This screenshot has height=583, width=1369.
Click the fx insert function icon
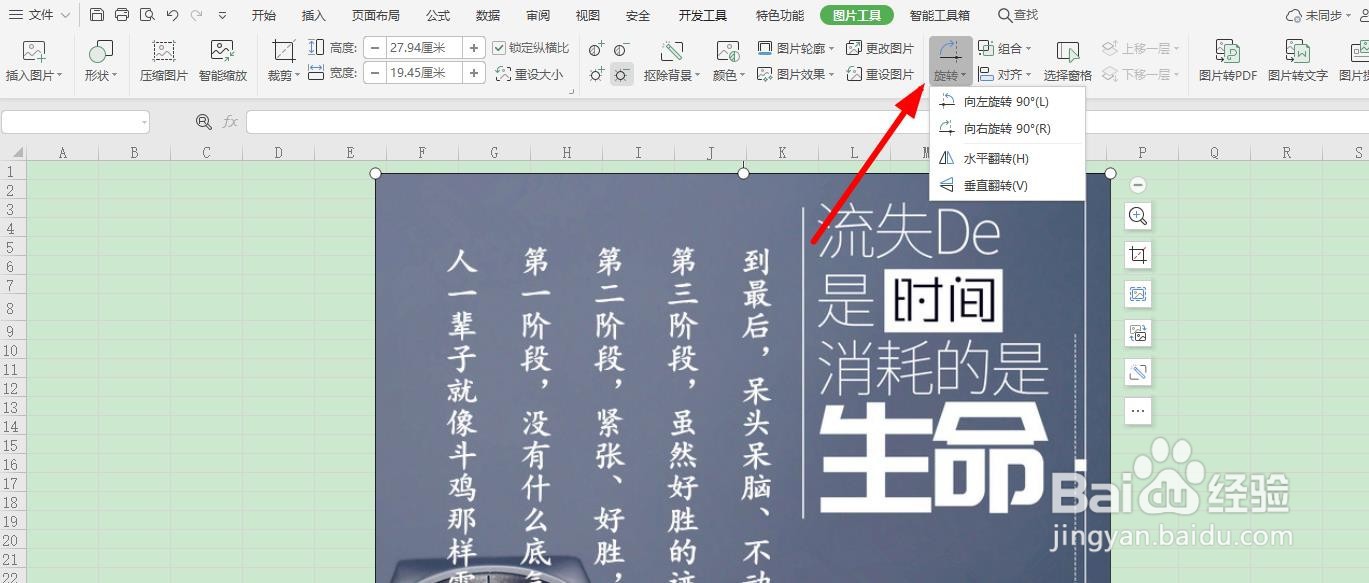click(230, 121)
